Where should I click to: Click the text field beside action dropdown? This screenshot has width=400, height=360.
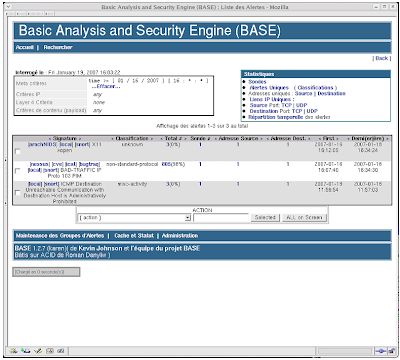point(221,218)
